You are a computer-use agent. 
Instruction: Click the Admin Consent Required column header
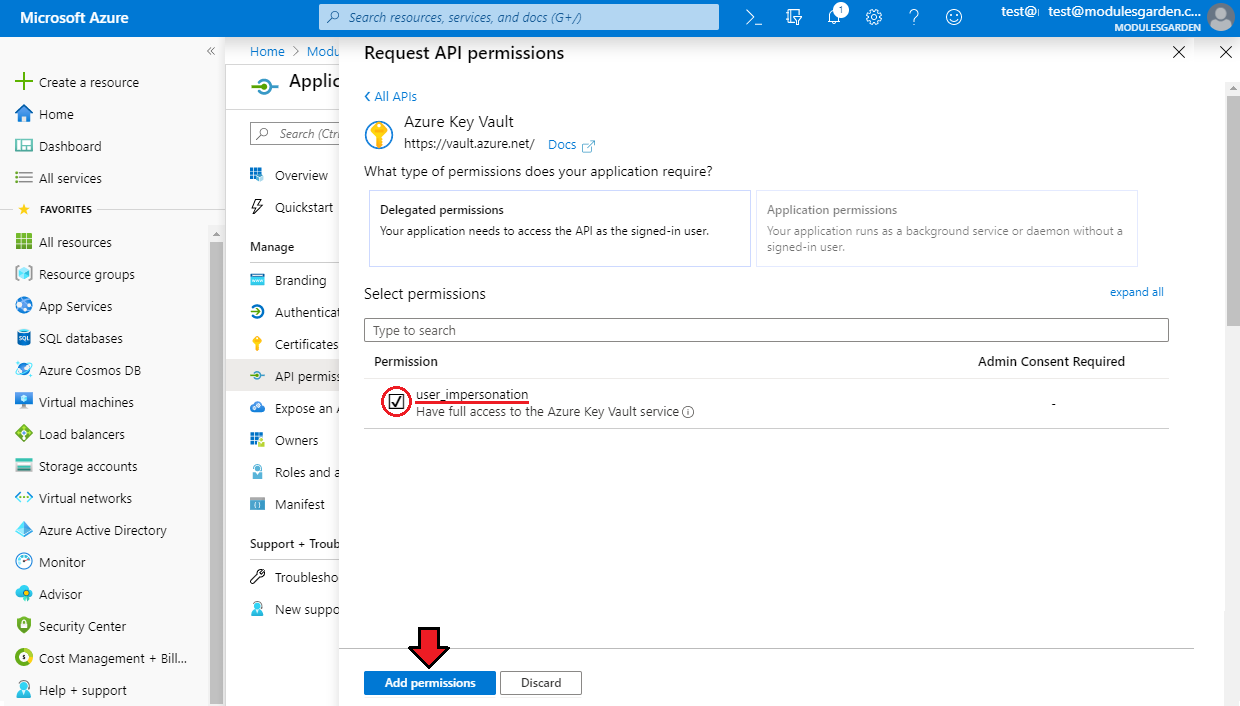point(1051,361)
